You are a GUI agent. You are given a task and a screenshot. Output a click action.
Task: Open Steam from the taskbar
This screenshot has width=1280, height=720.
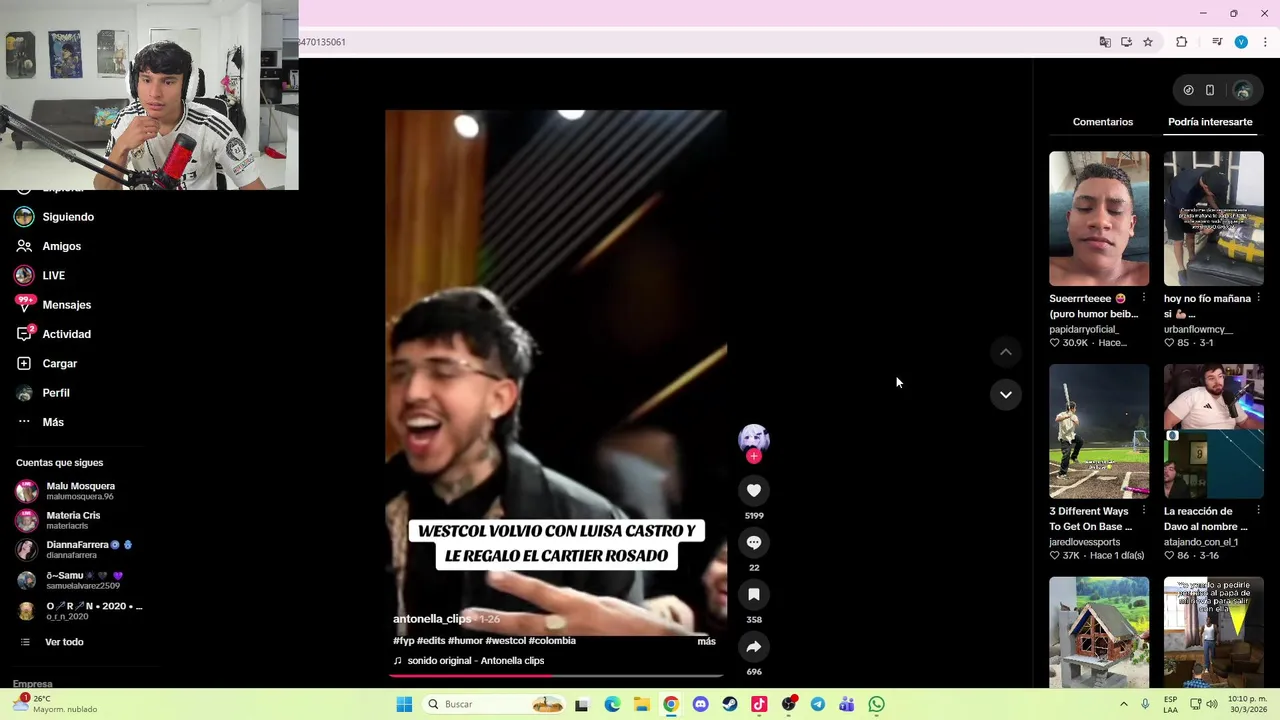click(730, 704)
